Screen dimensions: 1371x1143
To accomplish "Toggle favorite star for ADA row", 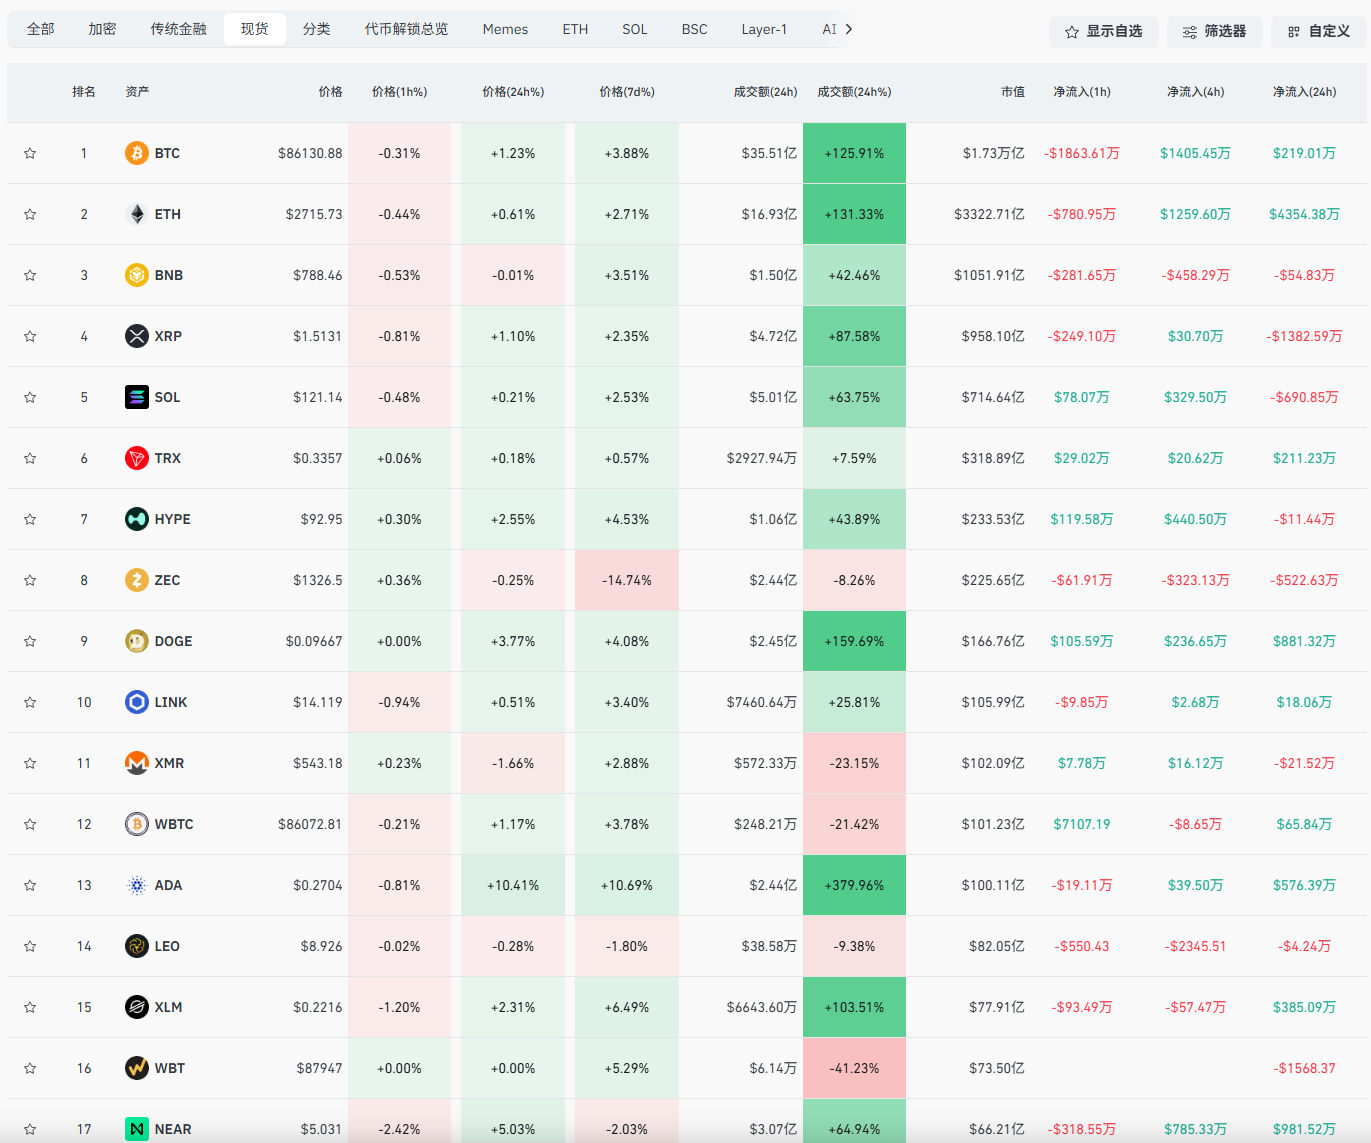I will (30, 885).
